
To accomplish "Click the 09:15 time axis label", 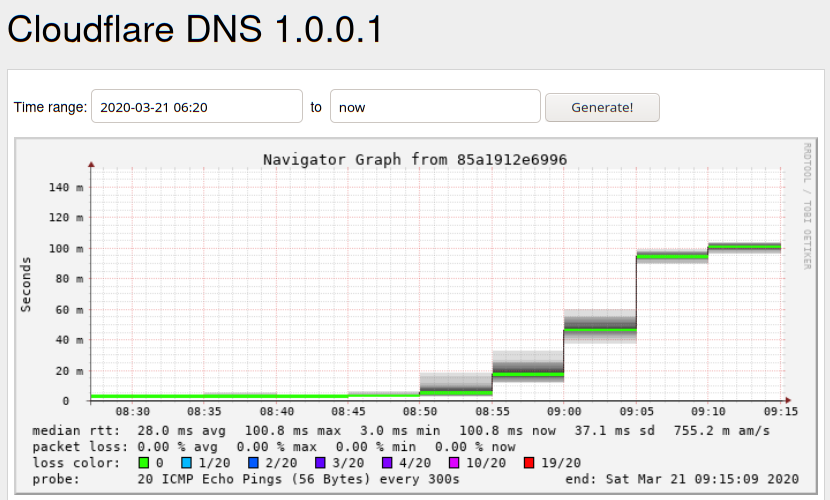I will point(780,411).
